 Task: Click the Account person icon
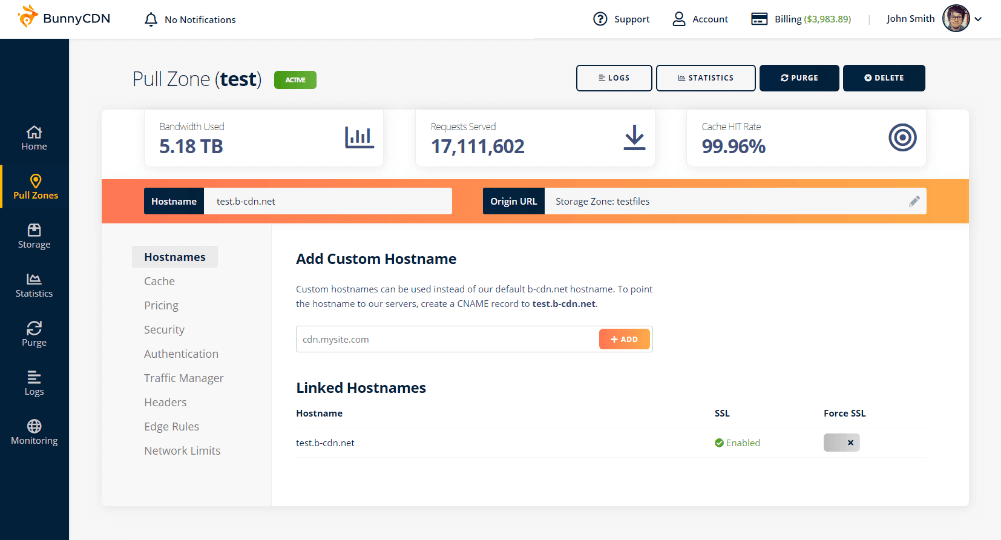coord(679,19)
